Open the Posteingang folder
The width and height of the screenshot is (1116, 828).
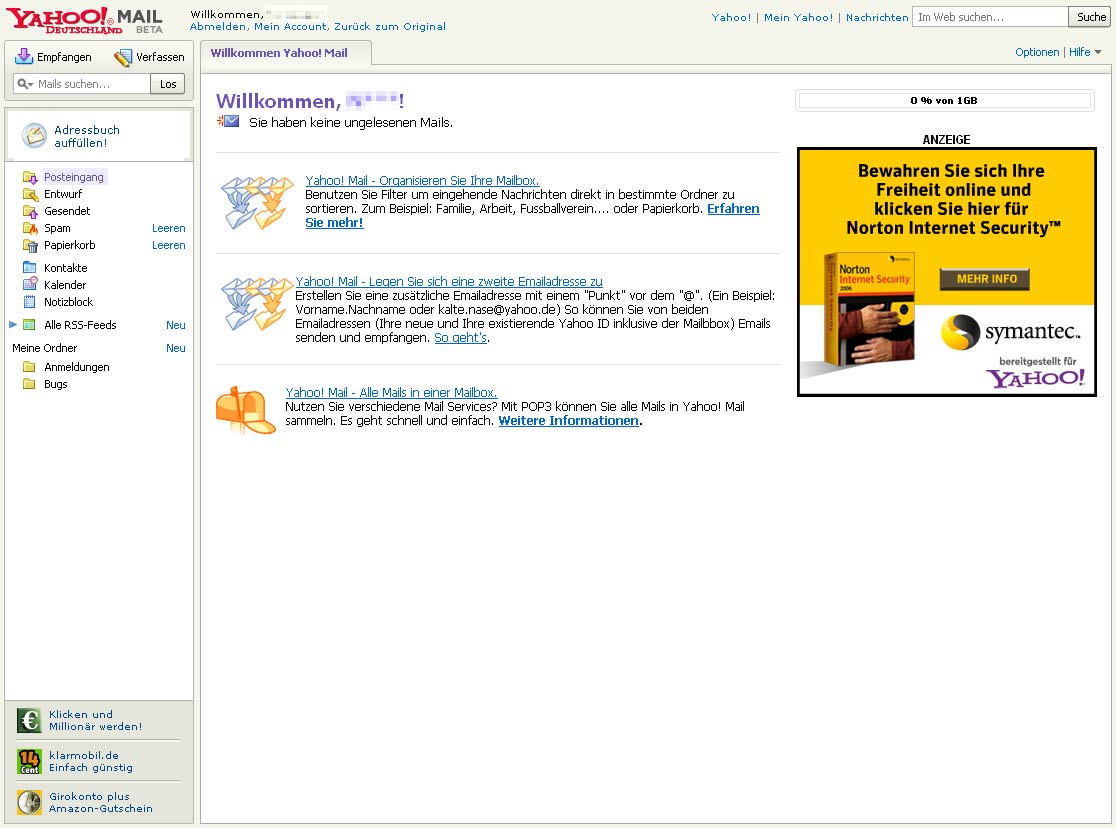click(x=74, y=177)
